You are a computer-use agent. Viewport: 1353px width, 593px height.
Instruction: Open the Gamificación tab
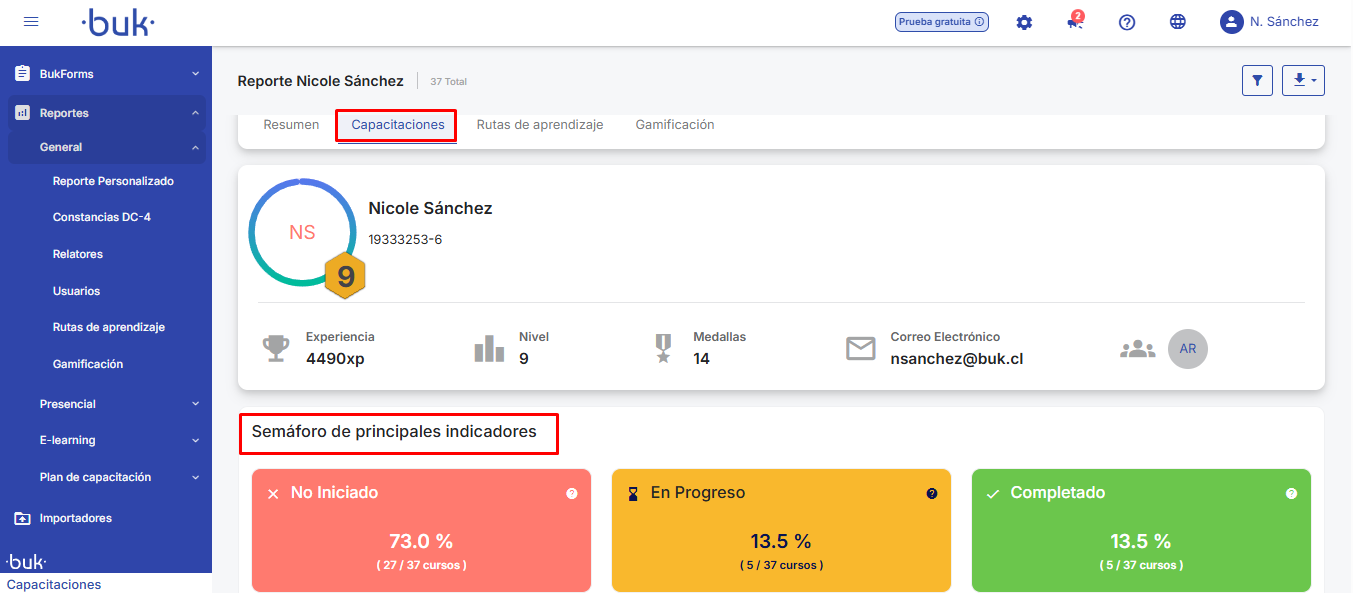(x=675, y=125)
